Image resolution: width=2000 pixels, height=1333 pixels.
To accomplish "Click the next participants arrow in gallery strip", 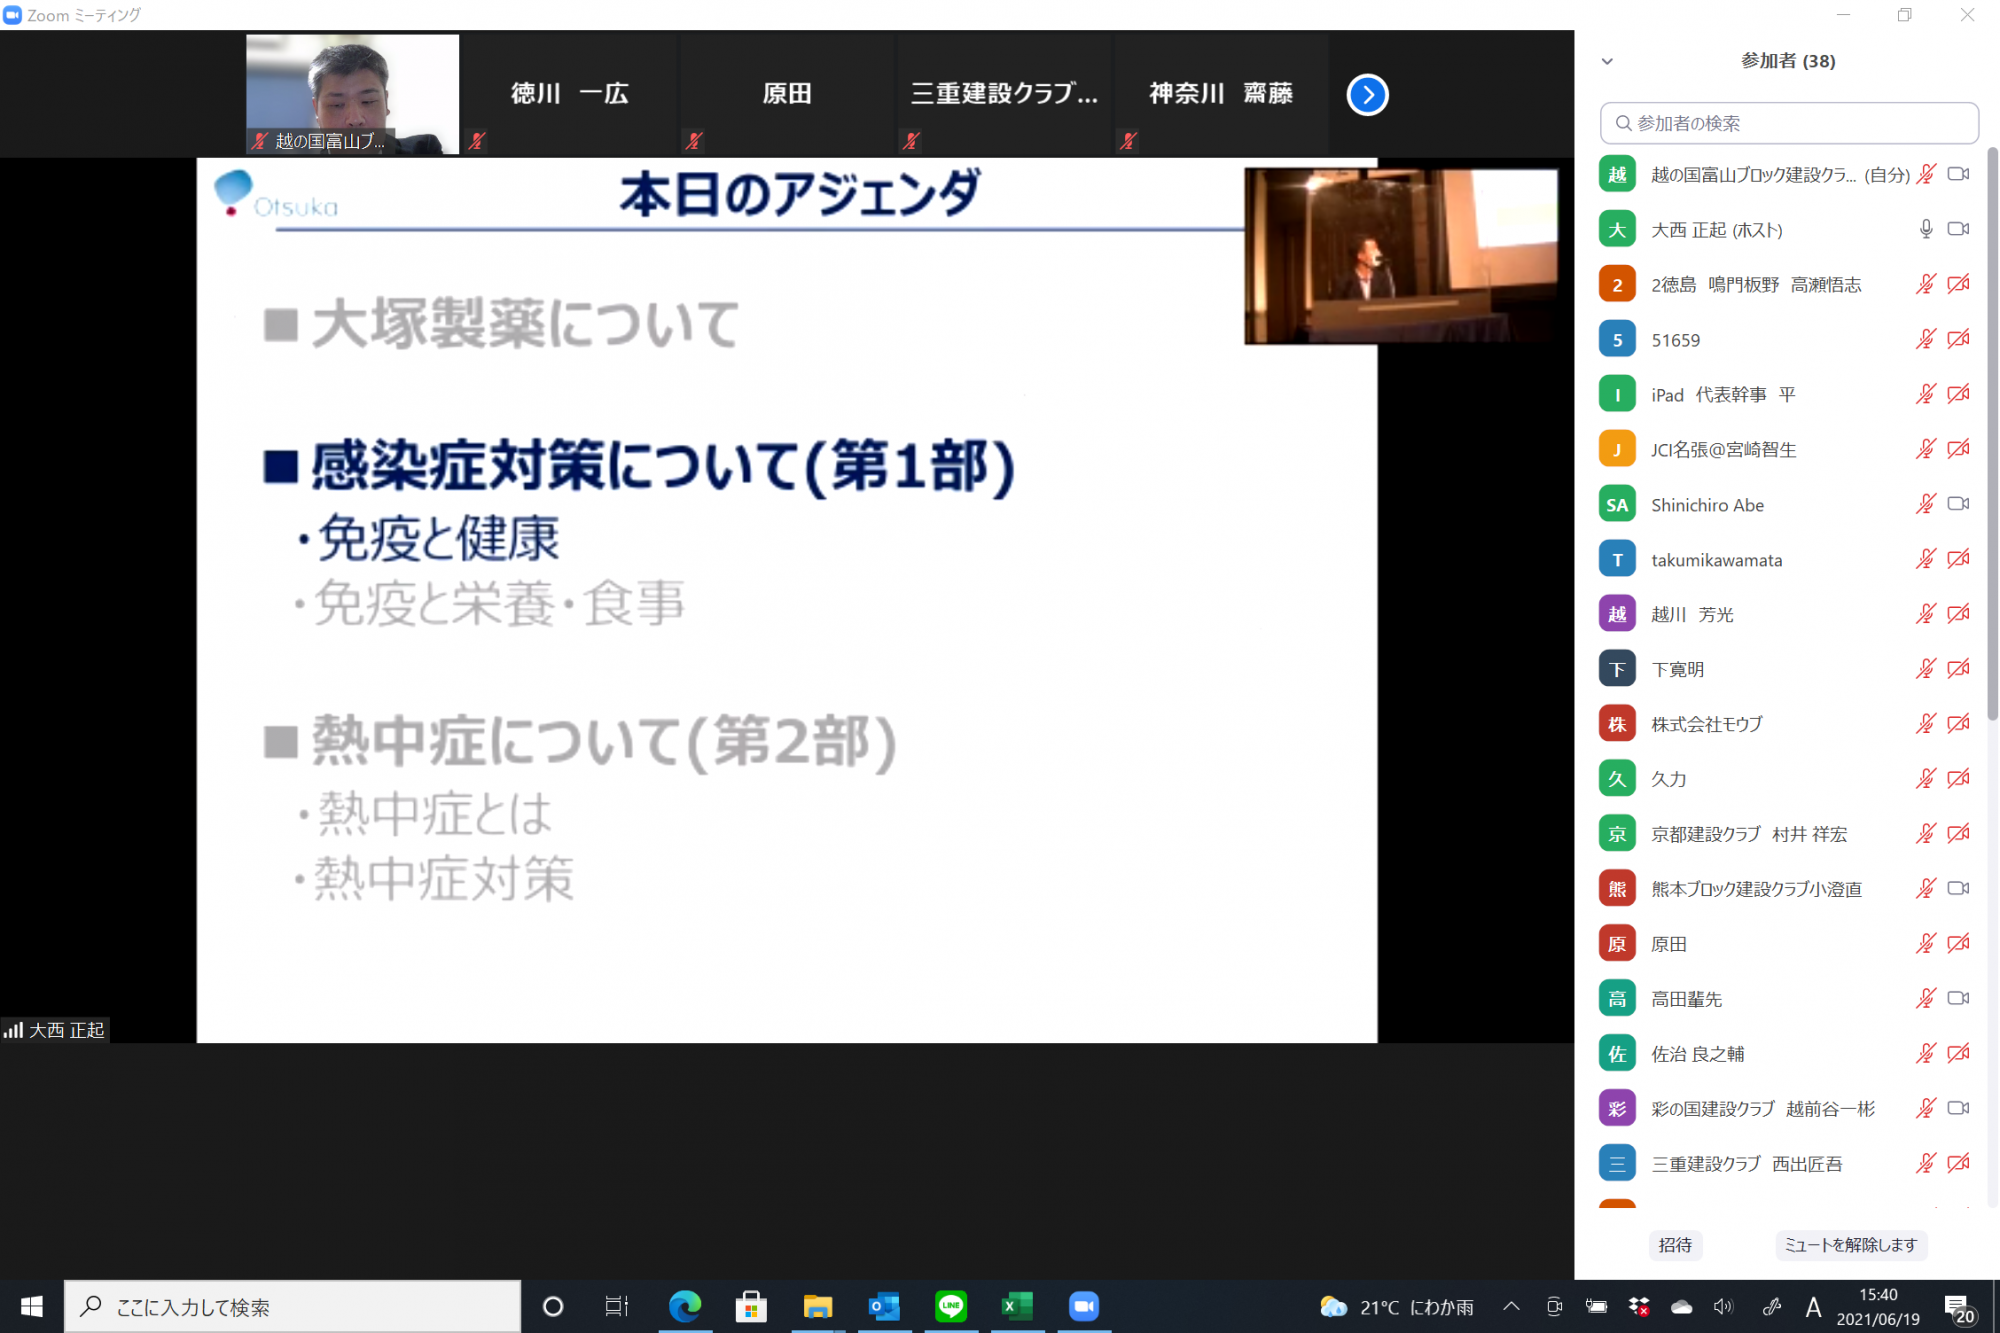I will coord(1367,95).
